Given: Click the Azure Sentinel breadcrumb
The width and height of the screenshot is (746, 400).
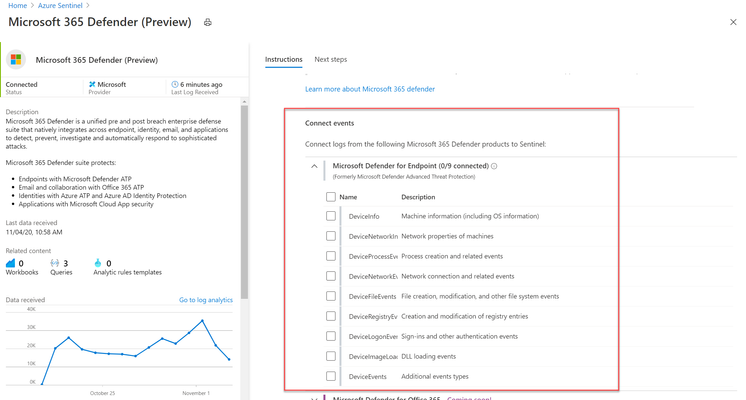Looking at the screenshot, I should point(60,5).
